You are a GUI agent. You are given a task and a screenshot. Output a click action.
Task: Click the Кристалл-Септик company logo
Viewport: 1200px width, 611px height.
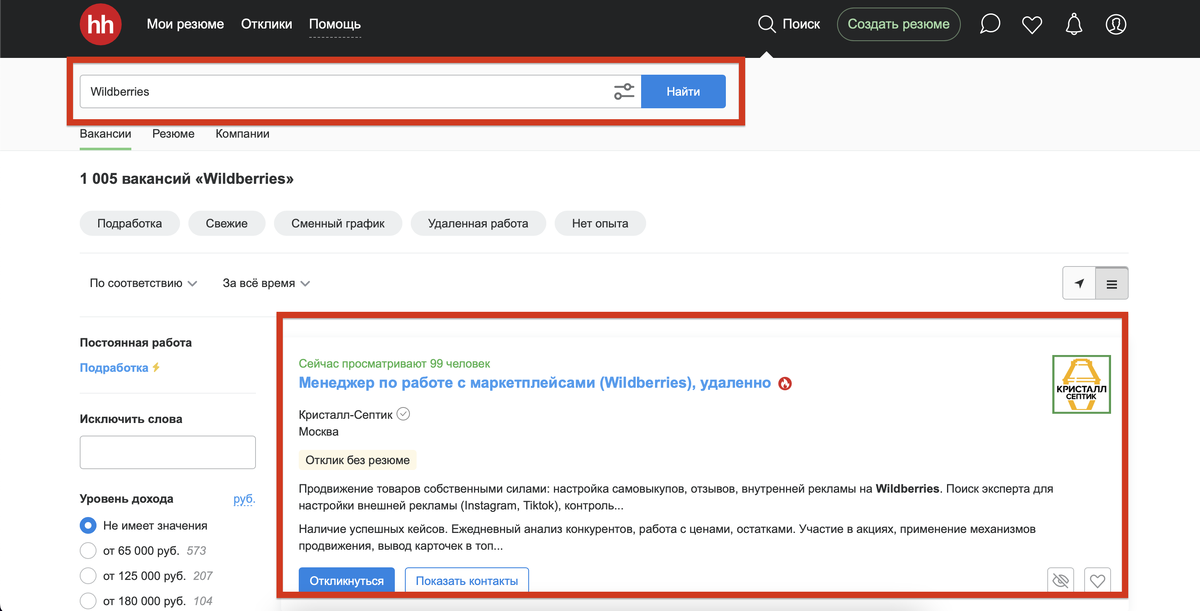(1081, 384)
